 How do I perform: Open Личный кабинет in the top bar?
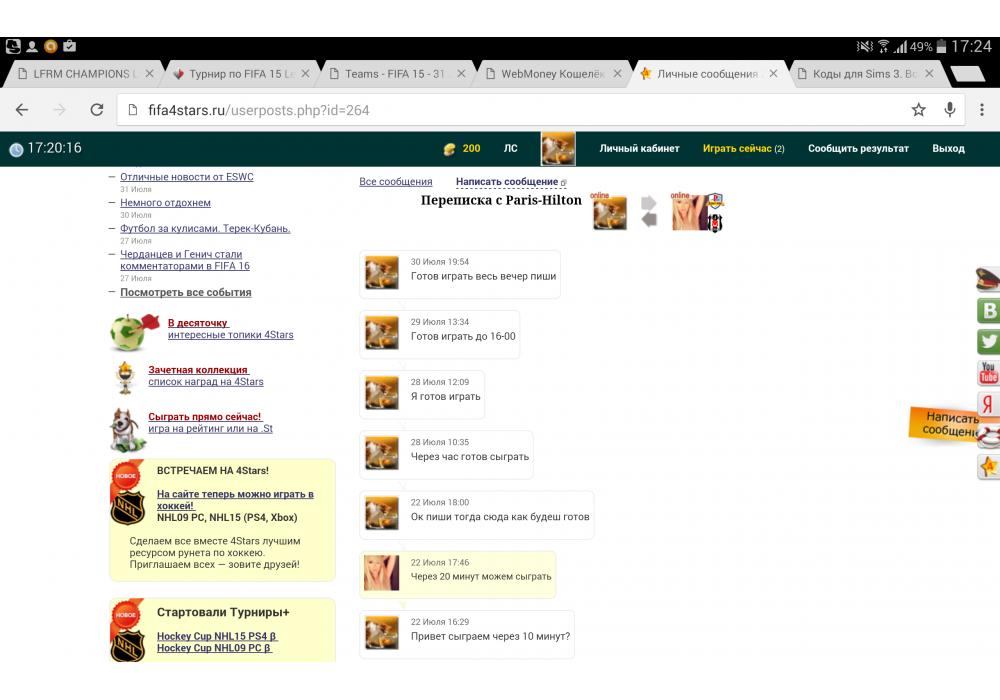pos(639,149)
